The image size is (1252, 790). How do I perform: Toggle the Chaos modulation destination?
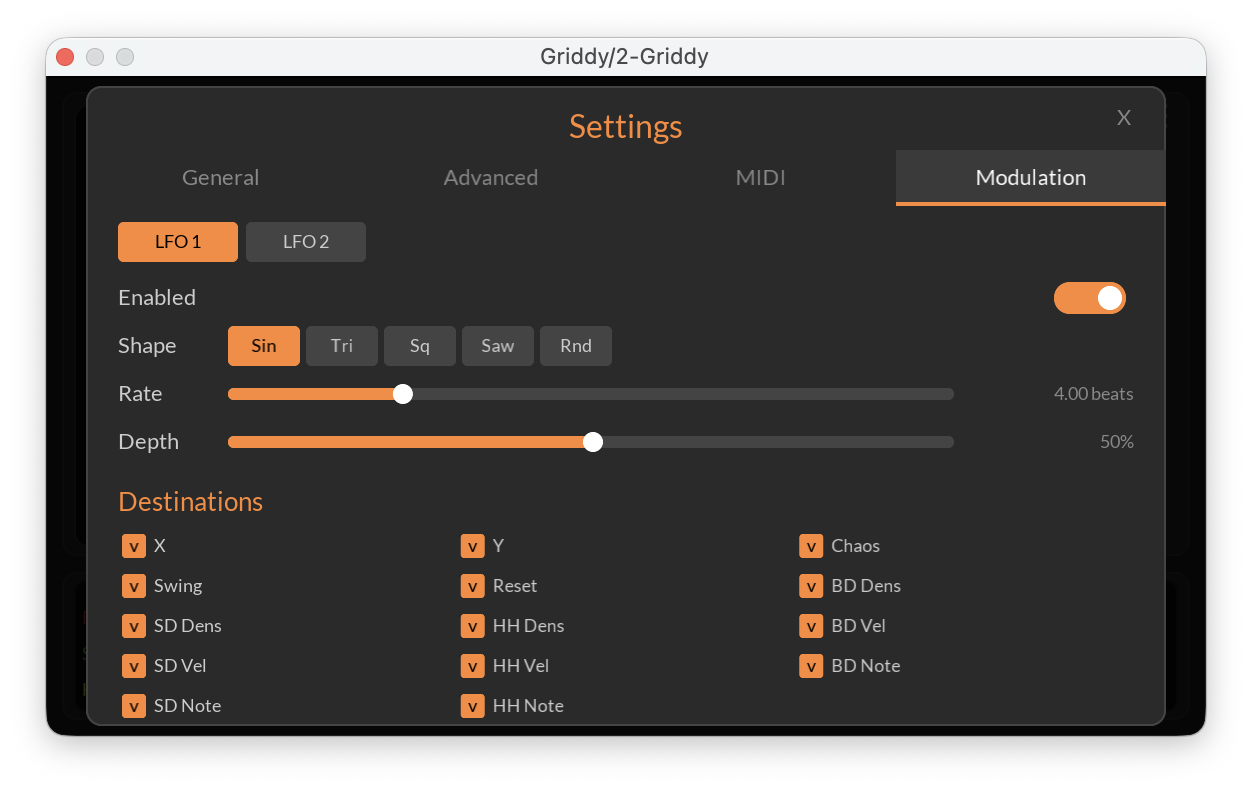(x=812, y=546)
